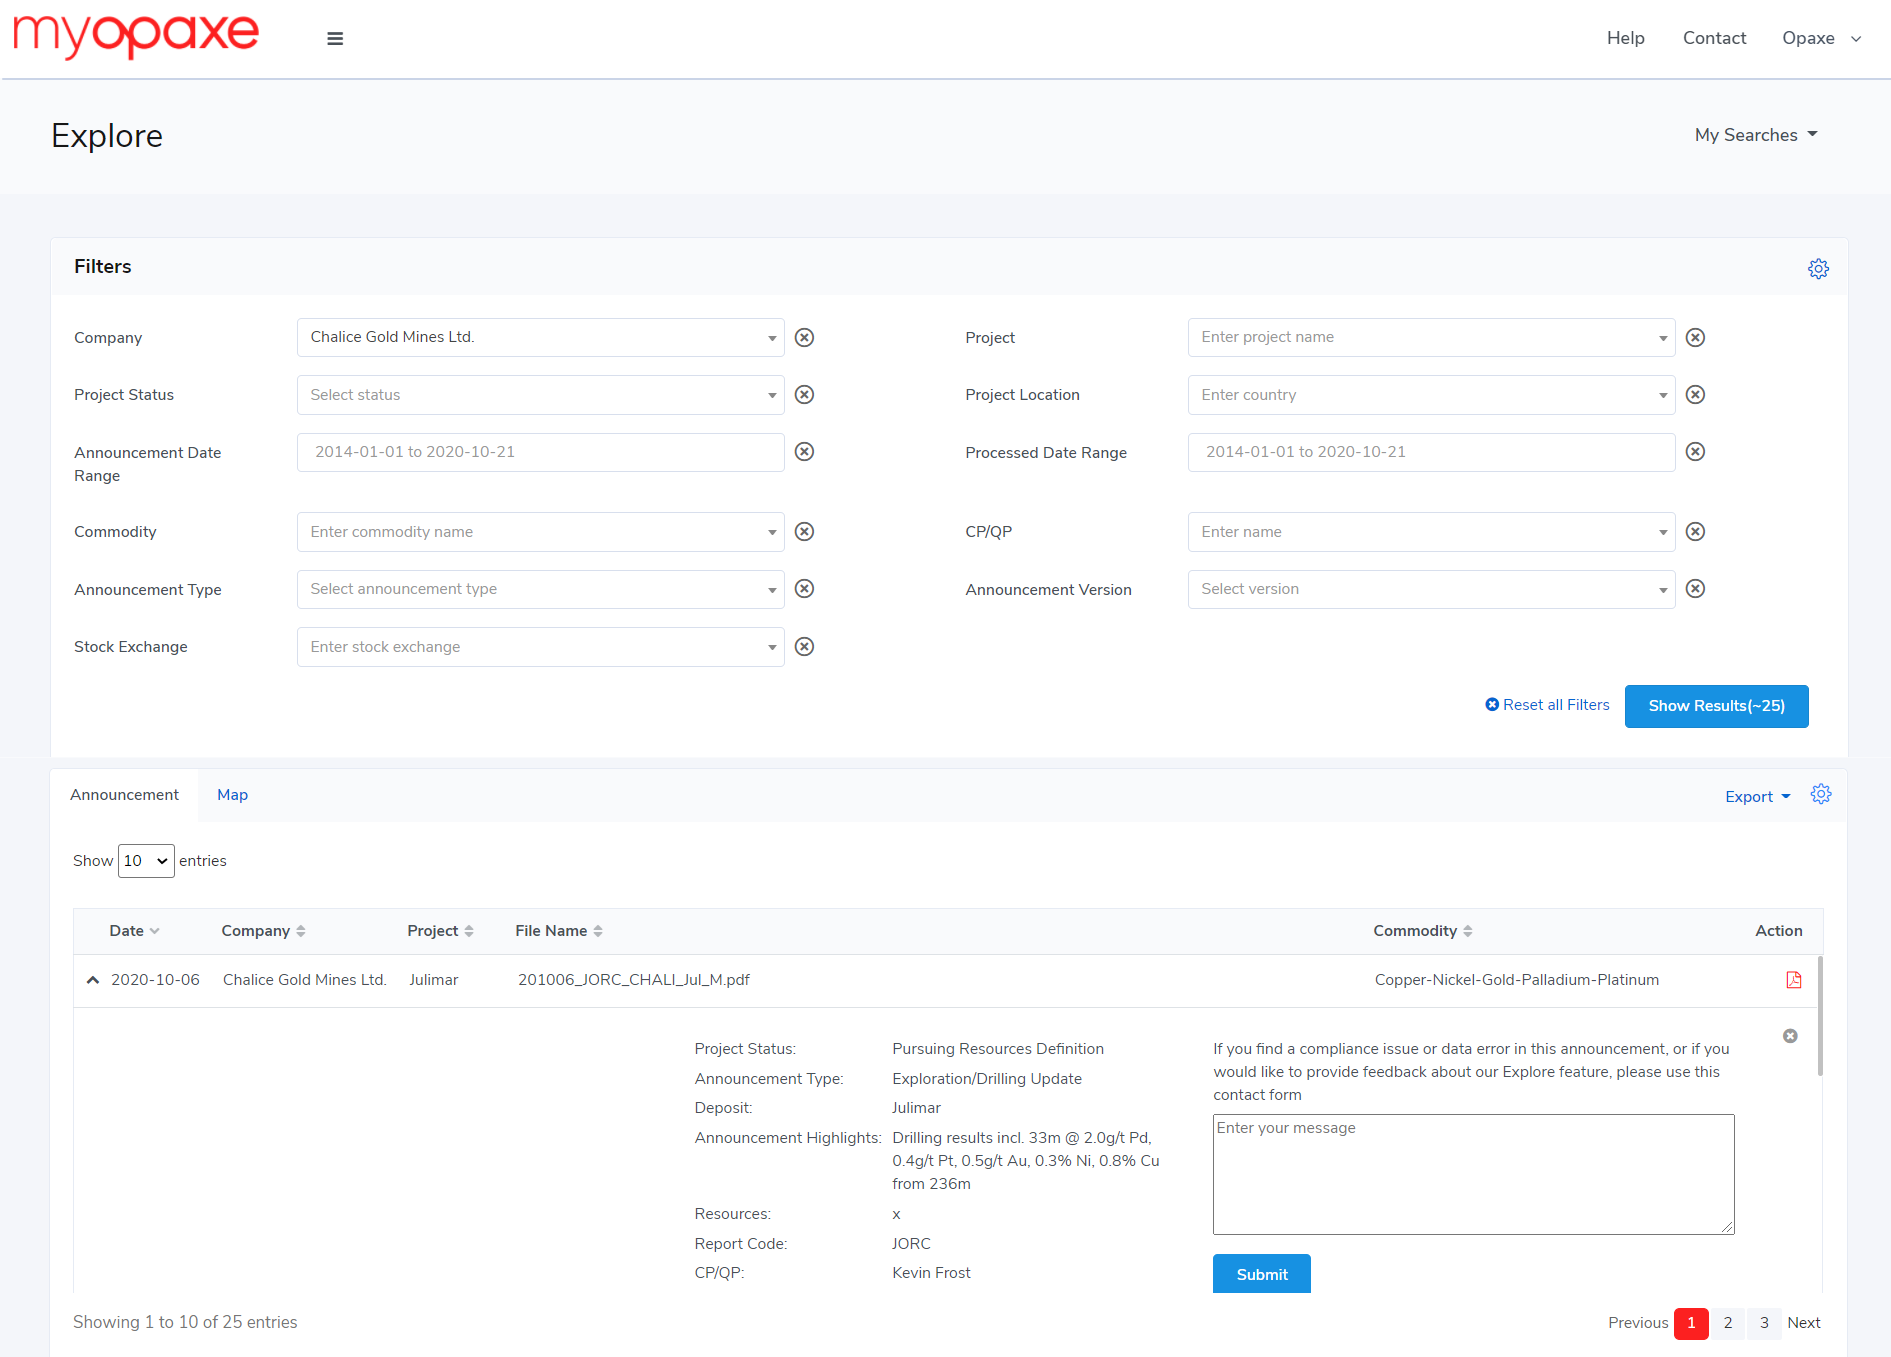This screenshot has width=1891, height=1357.
Task: Open the Project Location country dropdown
Action: [1431, 395]
